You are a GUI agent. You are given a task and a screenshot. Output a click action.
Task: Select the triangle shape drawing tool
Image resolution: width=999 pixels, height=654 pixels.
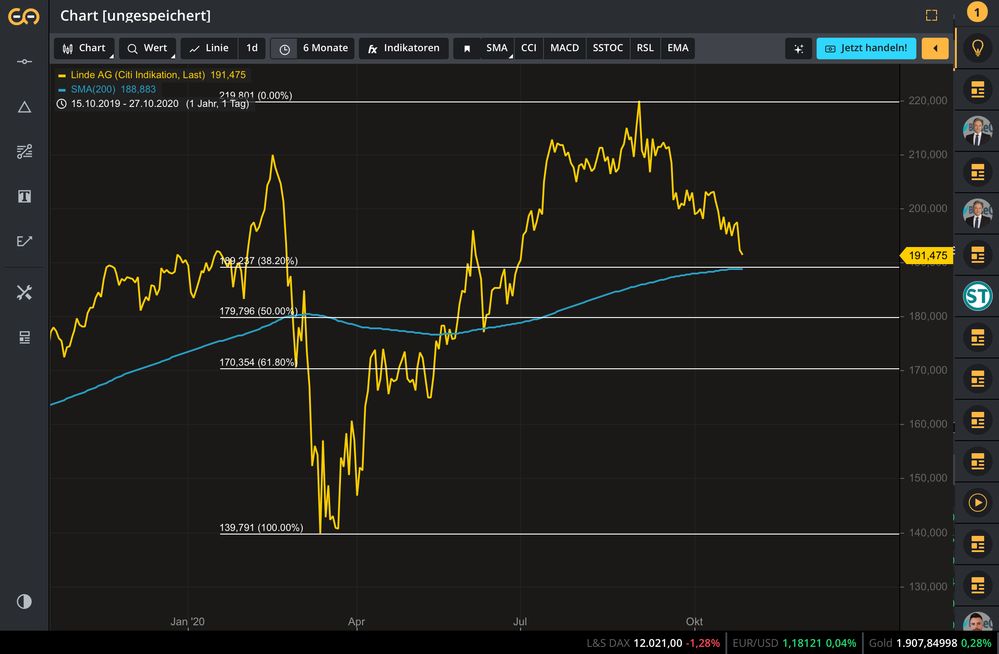24,107
